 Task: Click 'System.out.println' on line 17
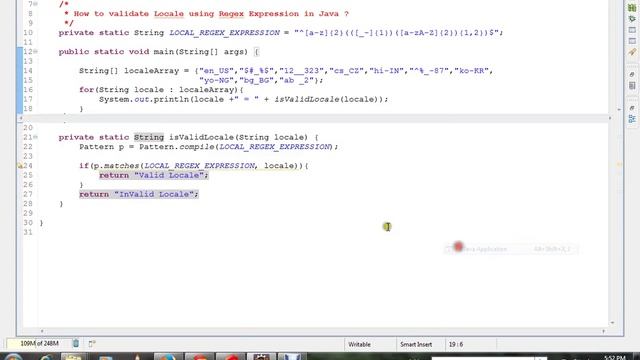tap(144, 100)
